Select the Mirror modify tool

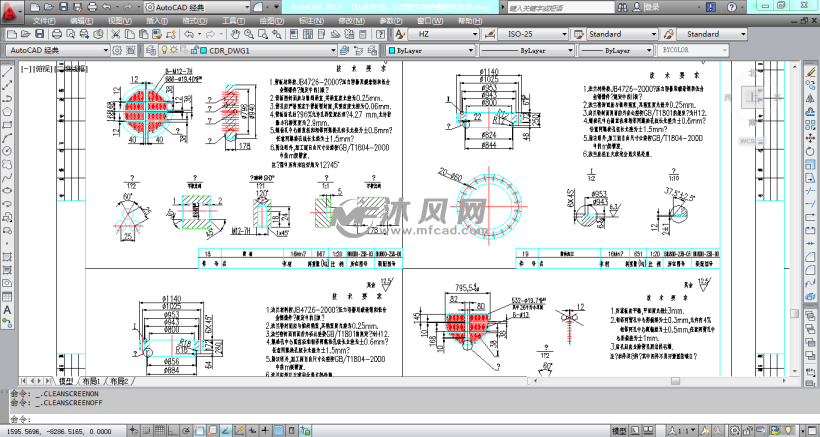click(811, 98)
